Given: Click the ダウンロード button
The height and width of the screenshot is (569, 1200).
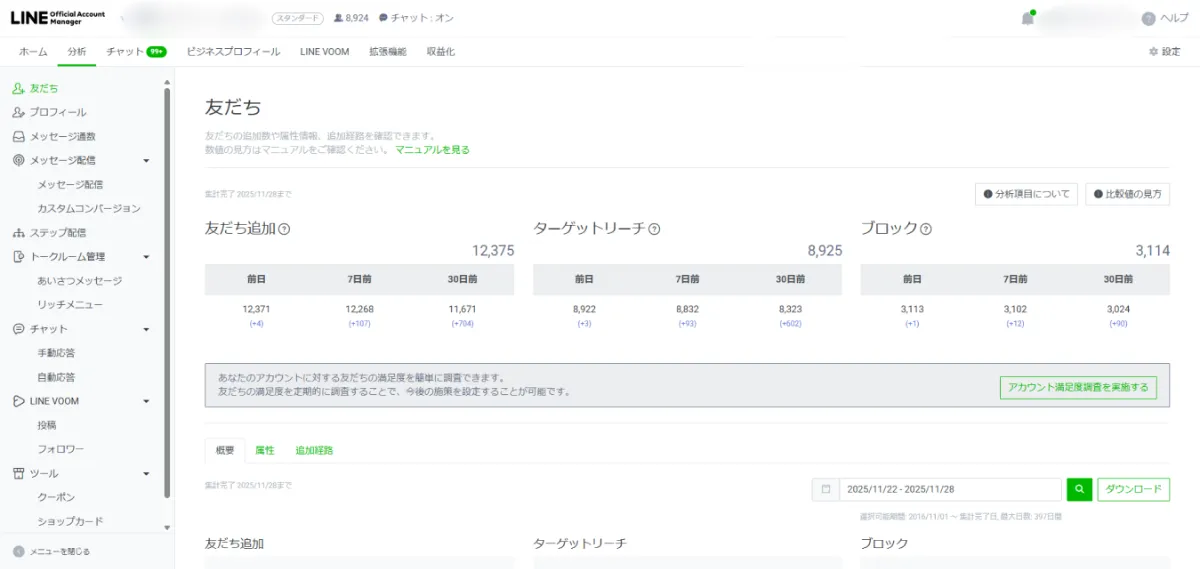Looking at the screenshot, I should click(1134, 489).
